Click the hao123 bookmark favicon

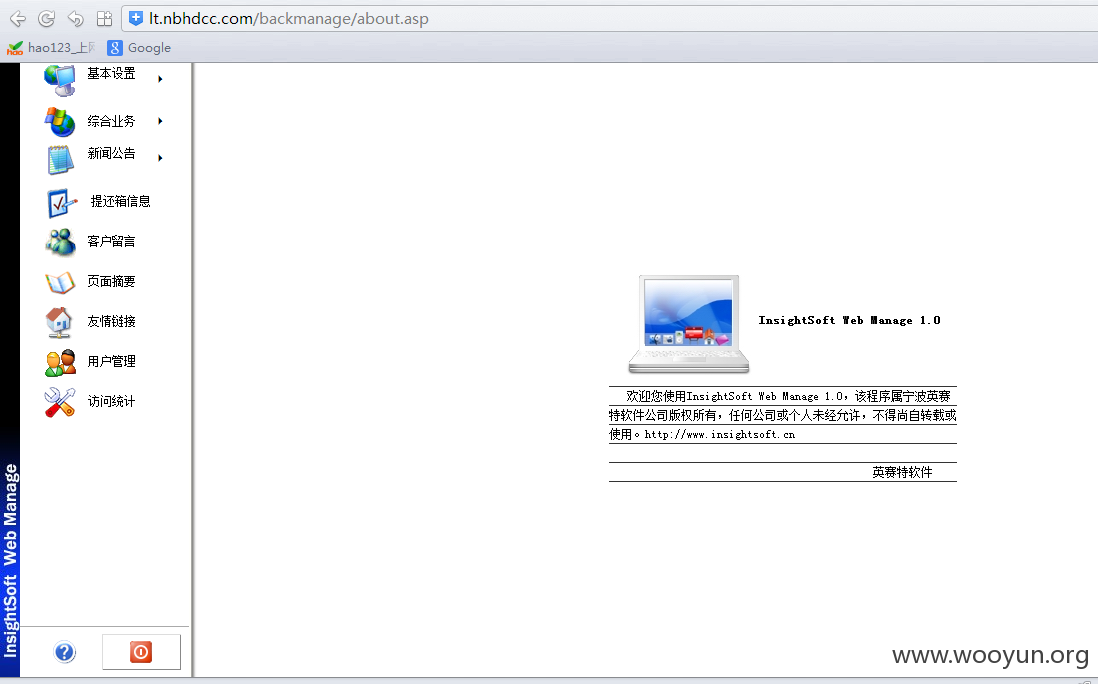tap(15, 48)
